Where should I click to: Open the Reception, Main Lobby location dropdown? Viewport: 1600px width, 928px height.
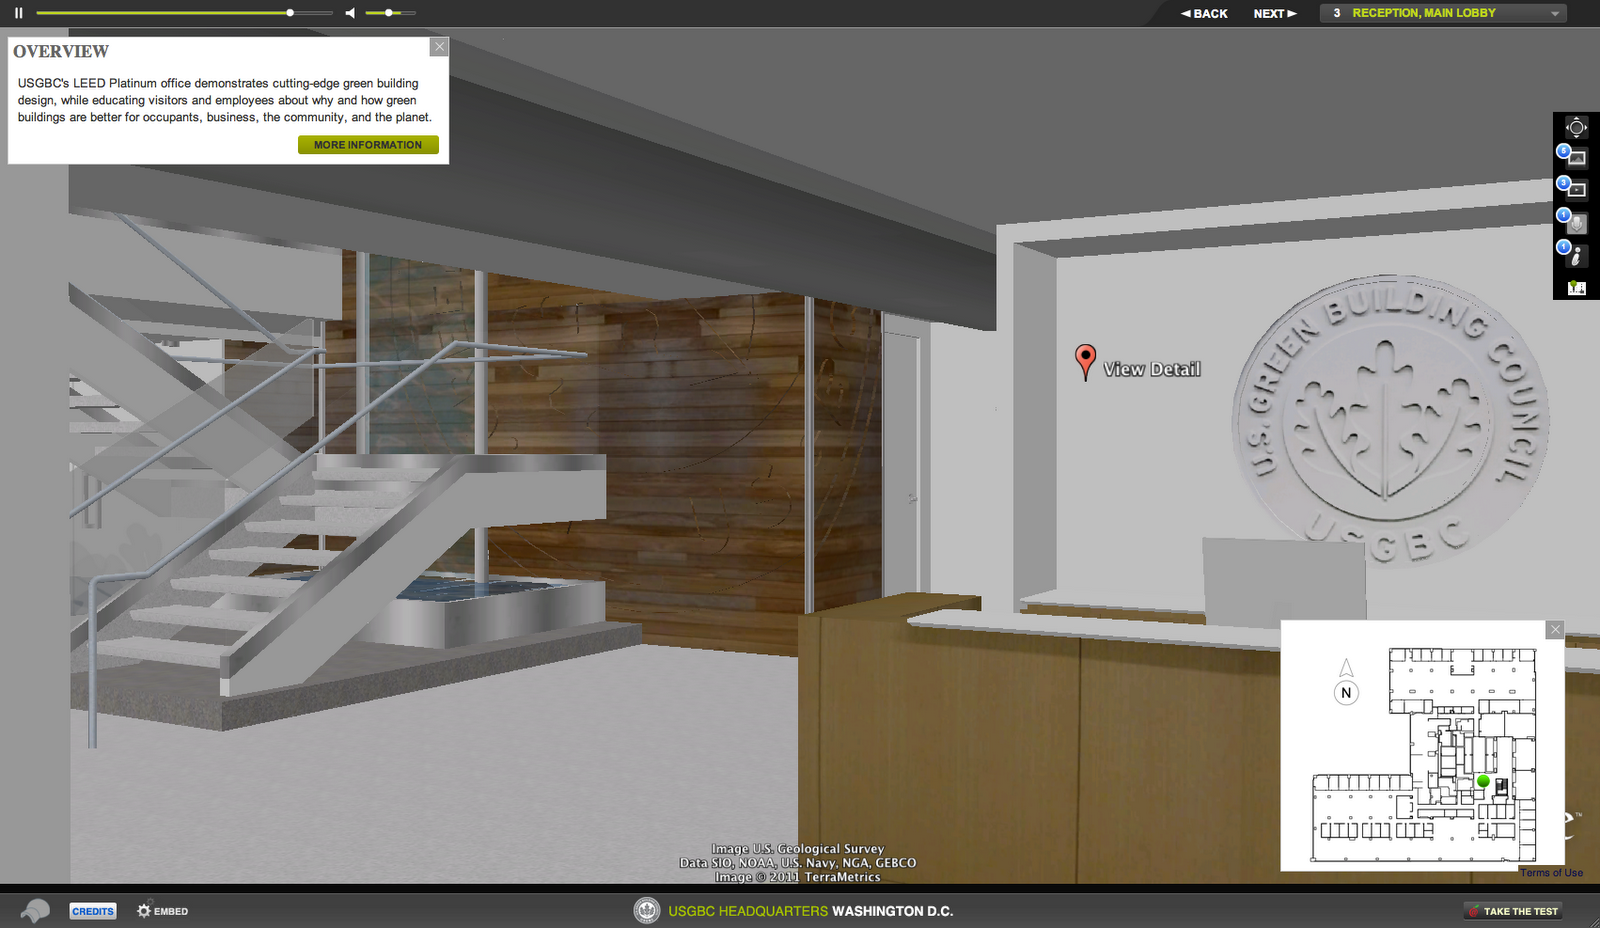pyautogui.click(x=1443, y=13)
